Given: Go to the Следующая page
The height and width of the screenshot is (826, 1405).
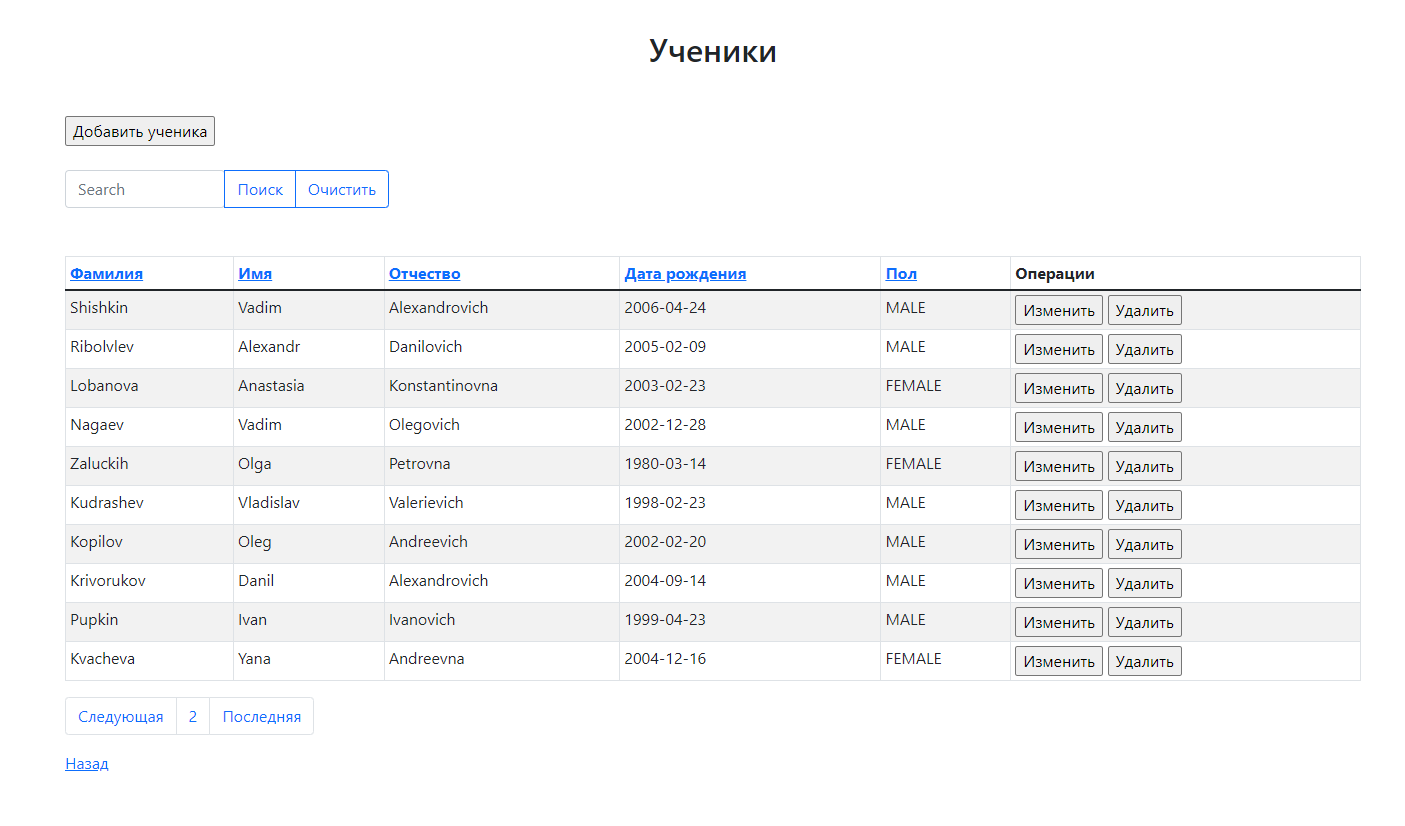Looking at the screenshot, I should (120, 716).
